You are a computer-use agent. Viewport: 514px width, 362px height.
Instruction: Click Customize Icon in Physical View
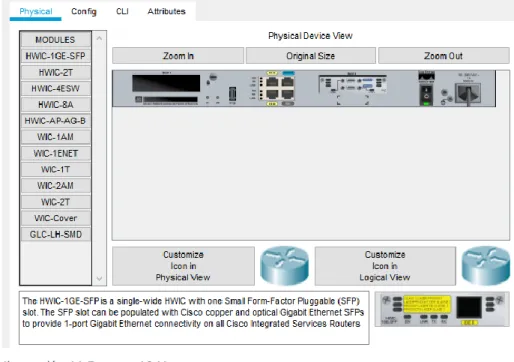click(x=183, y=266)
